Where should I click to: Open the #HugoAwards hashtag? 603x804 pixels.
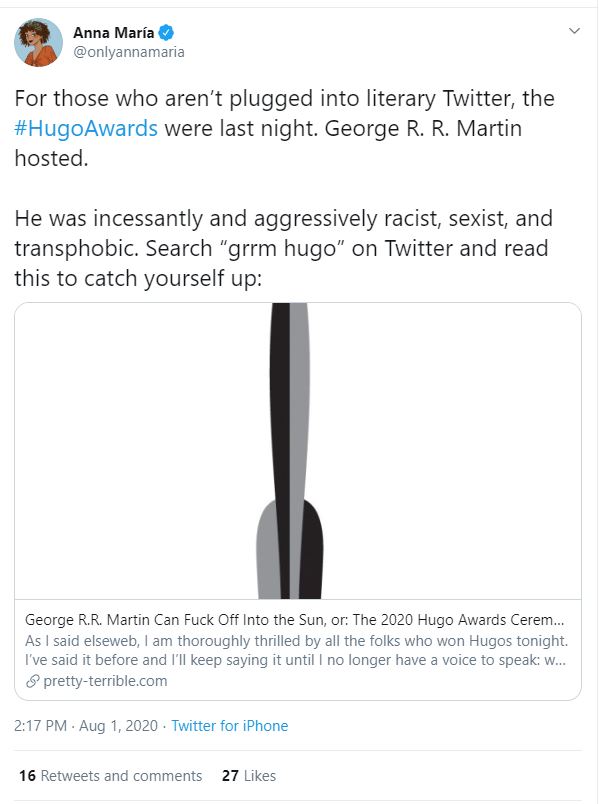coord(86,129)
